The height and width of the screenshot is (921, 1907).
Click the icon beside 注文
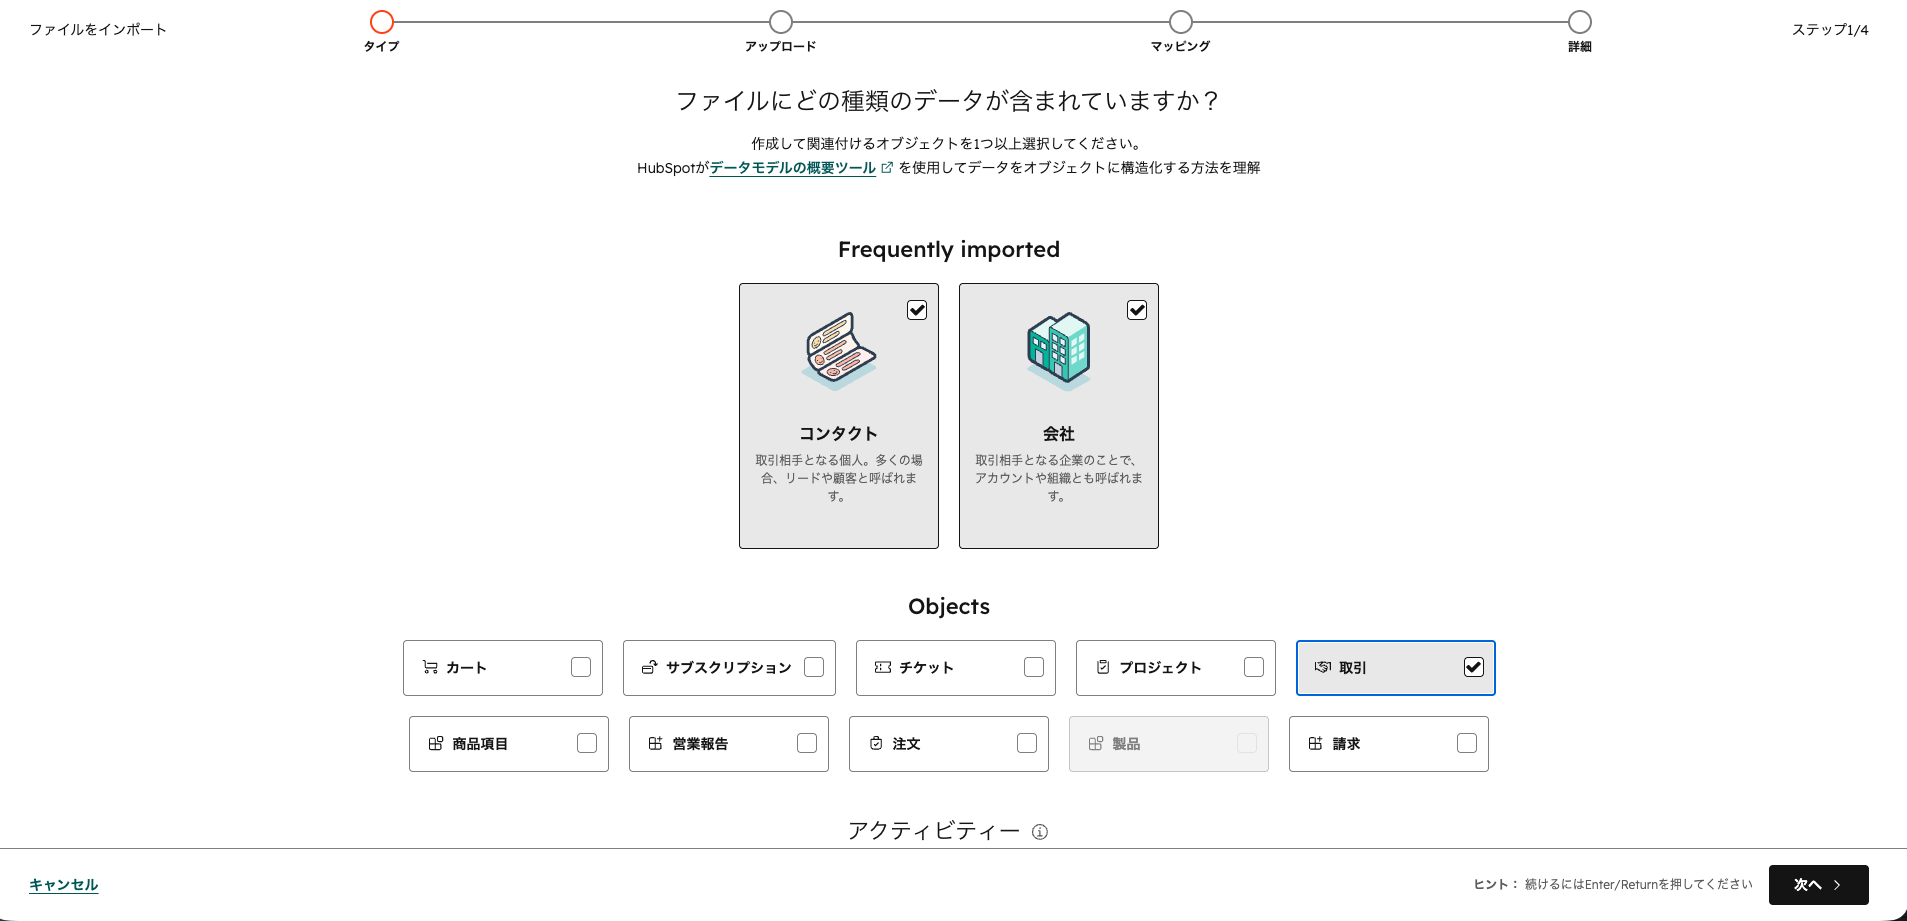[x=876, y=743]
